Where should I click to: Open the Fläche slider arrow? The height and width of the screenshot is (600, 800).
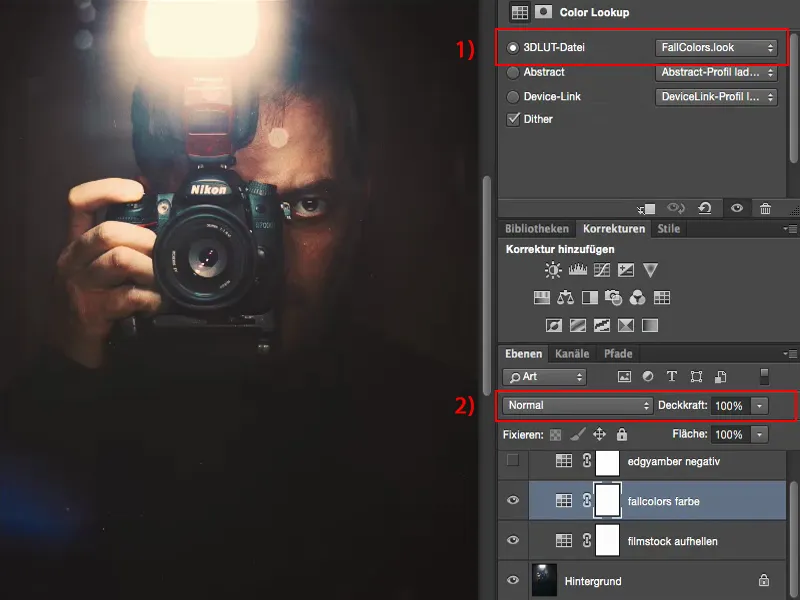(x=759, y=435)
